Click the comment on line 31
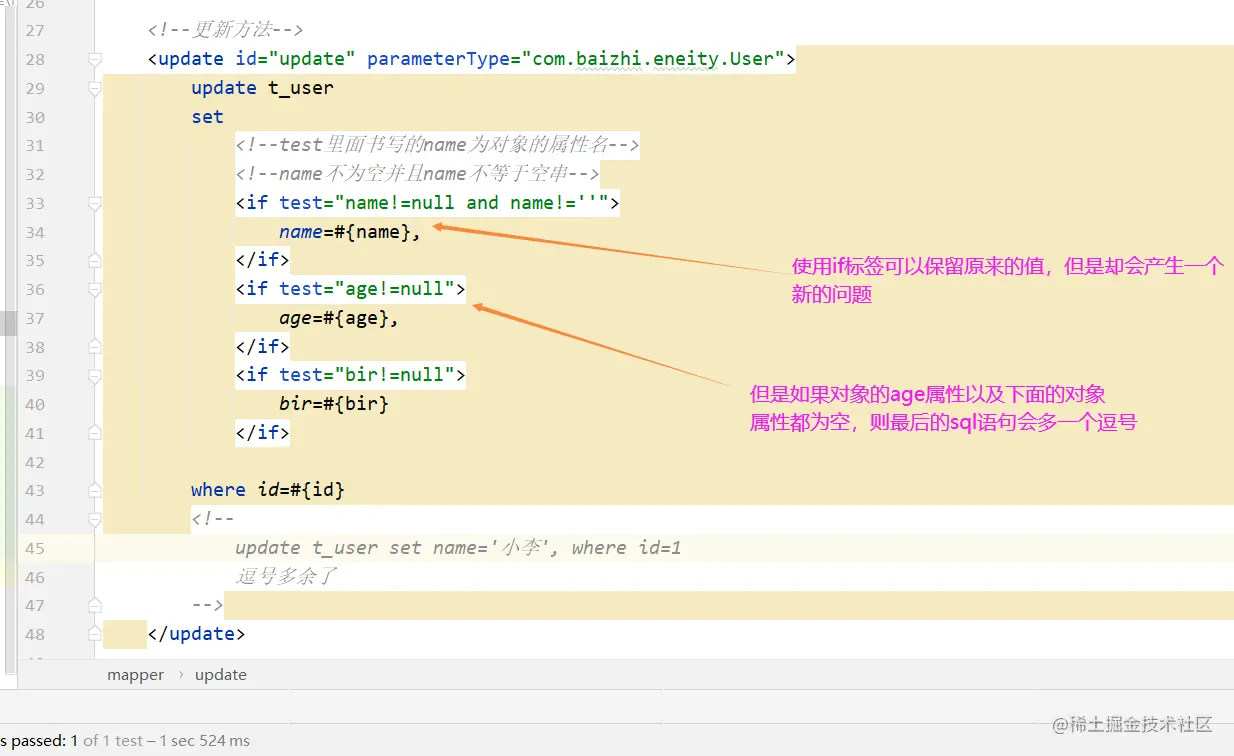The image size is (1234, 756). point(437,146)
